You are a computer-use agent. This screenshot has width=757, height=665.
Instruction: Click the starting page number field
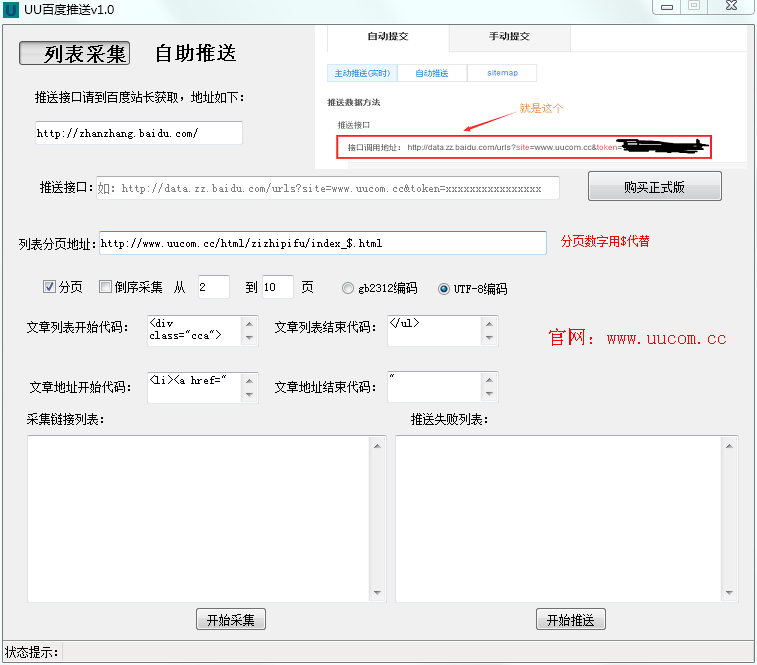pos(213,287)
